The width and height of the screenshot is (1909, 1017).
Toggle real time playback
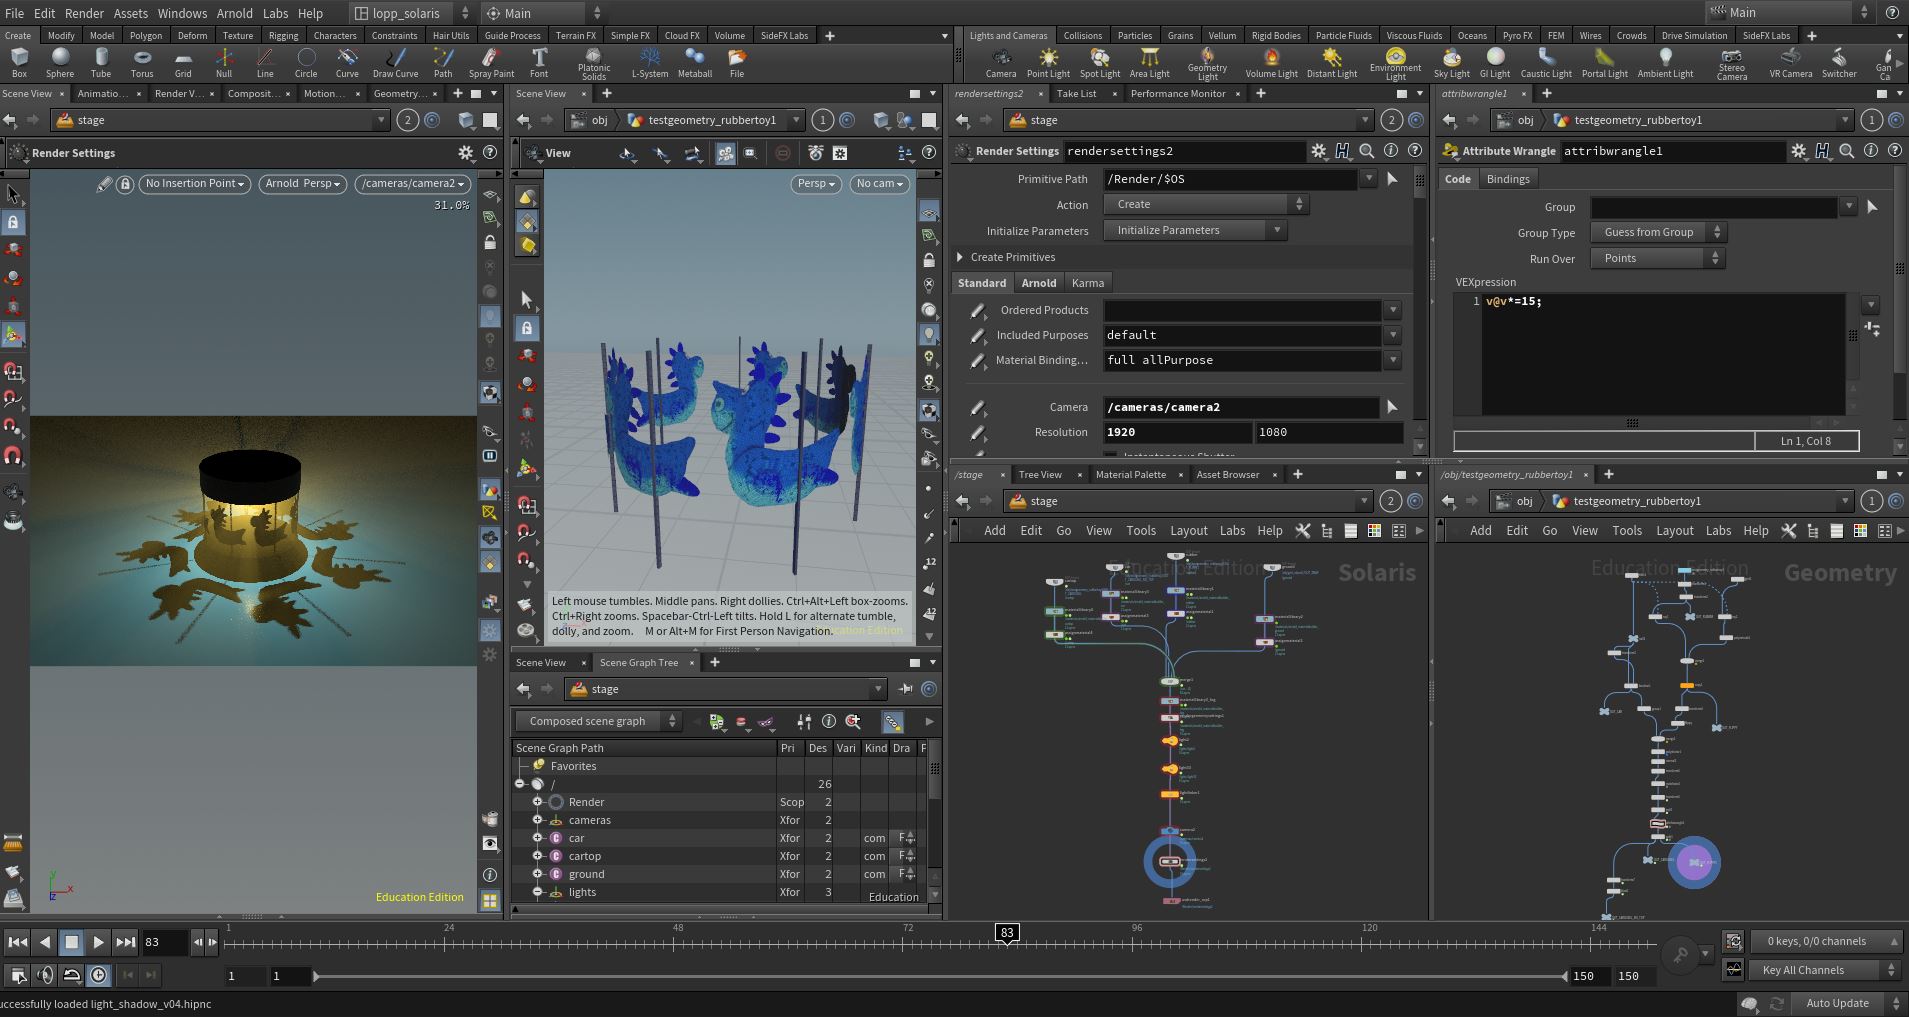(99, 975)
